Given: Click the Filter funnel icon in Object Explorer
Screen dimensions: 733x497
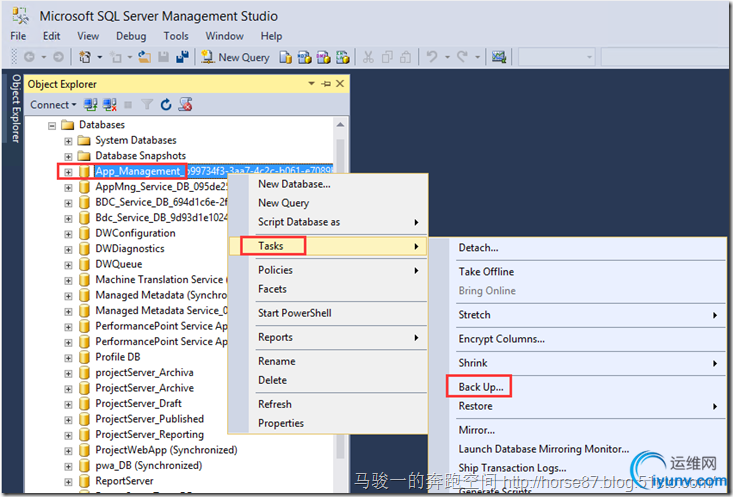Looking at the screenshot, I should click(147, 105).
